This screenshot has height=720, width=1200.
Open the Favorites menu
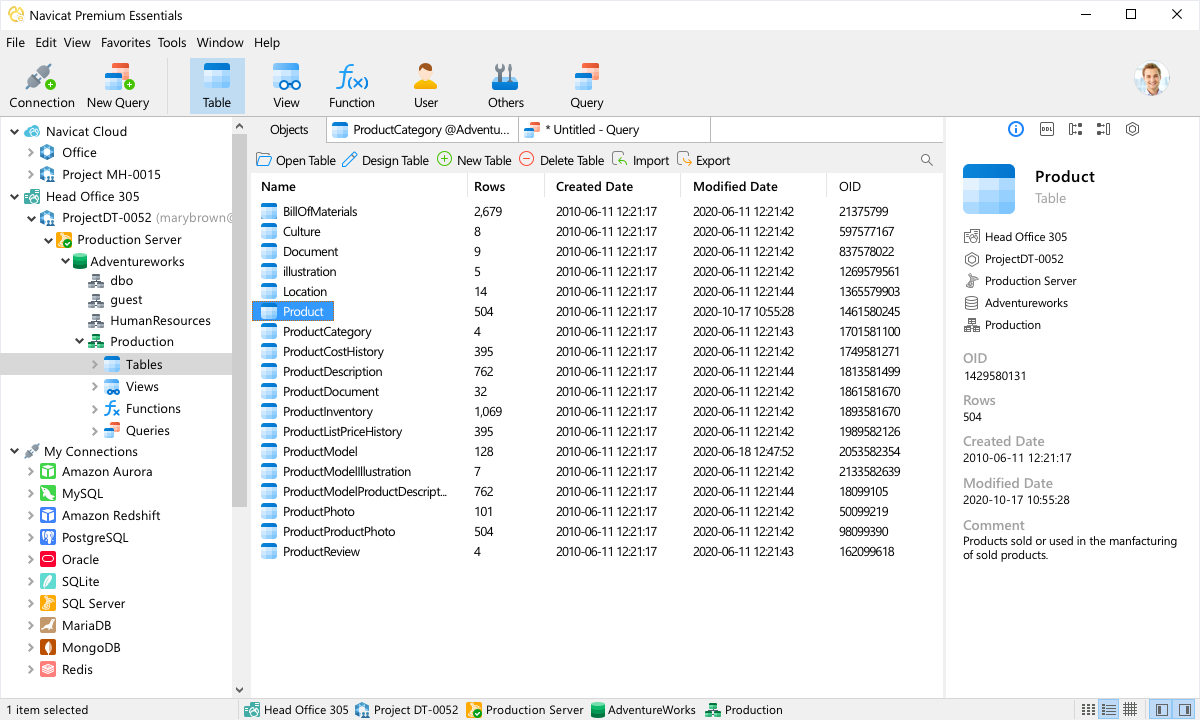point(125,43)
